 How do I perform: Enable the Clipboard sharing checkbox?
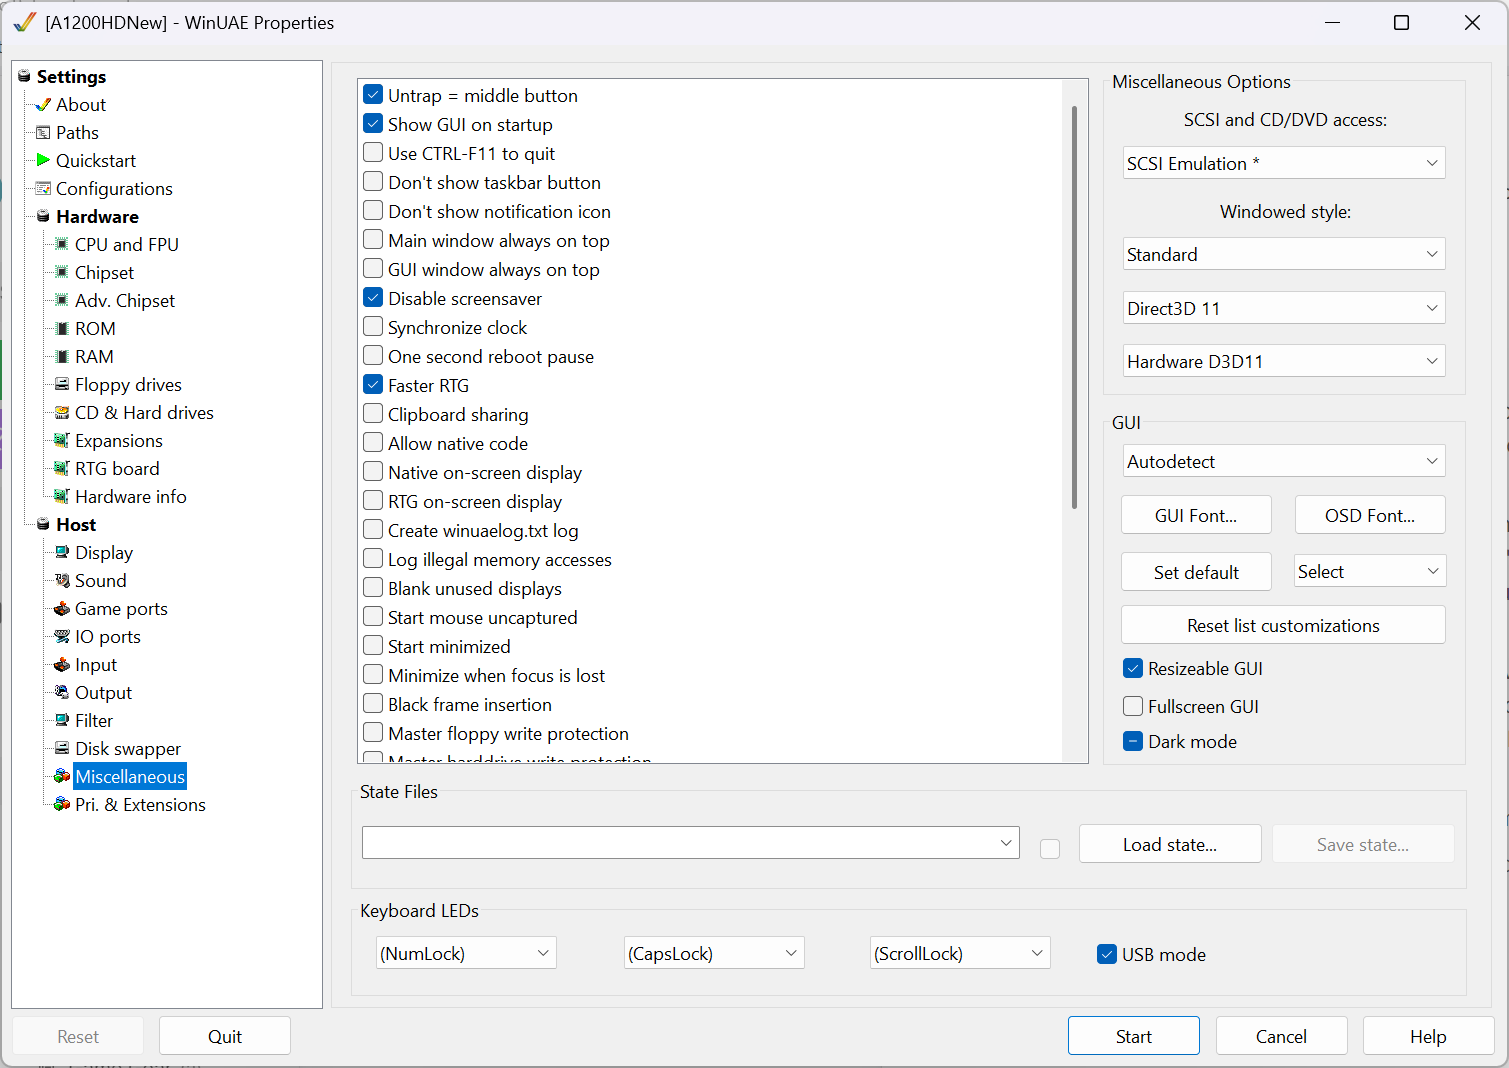pyautogui.click(x=373, y=414)
